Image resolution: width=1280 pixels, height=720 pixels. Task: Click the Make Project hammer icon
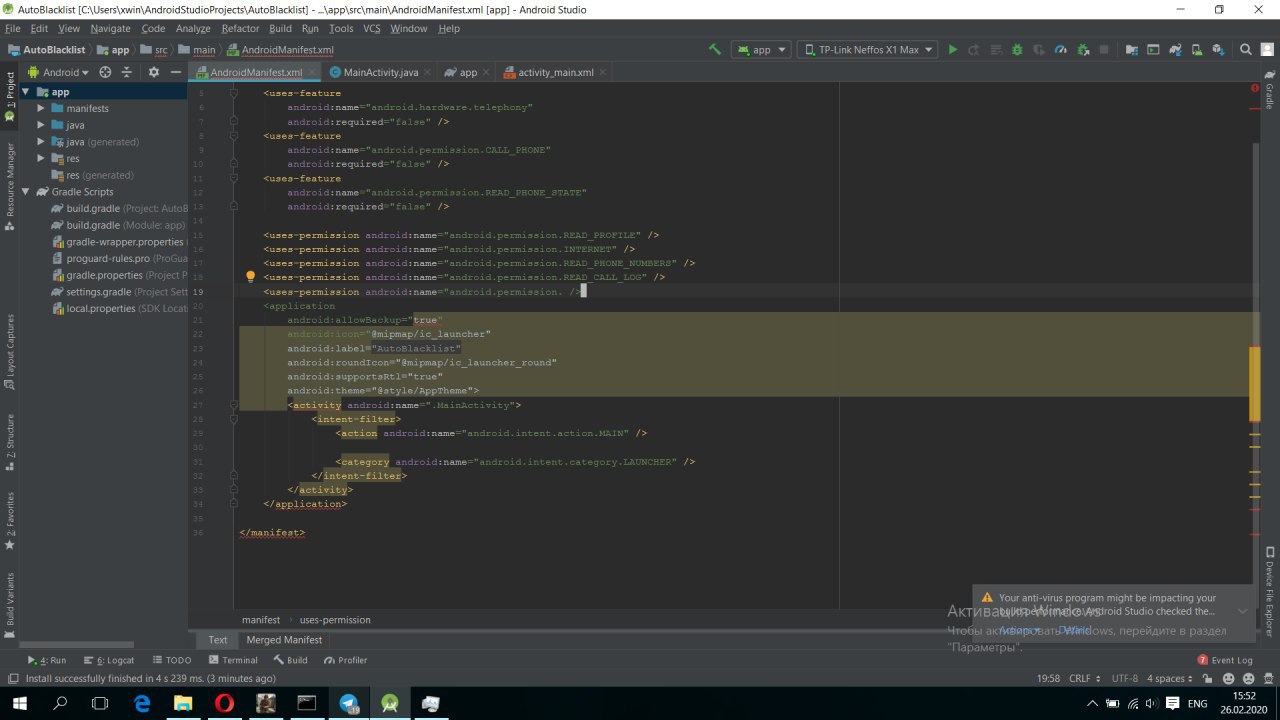click(715, 49)
